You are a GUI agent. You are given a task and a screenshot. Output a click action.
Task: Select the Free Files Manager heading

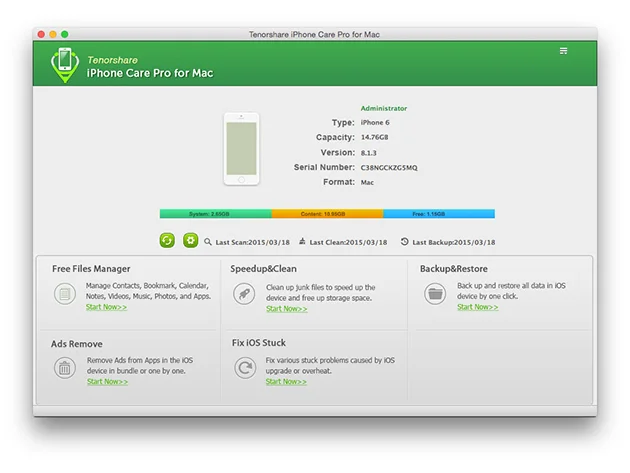pos(91,269)
